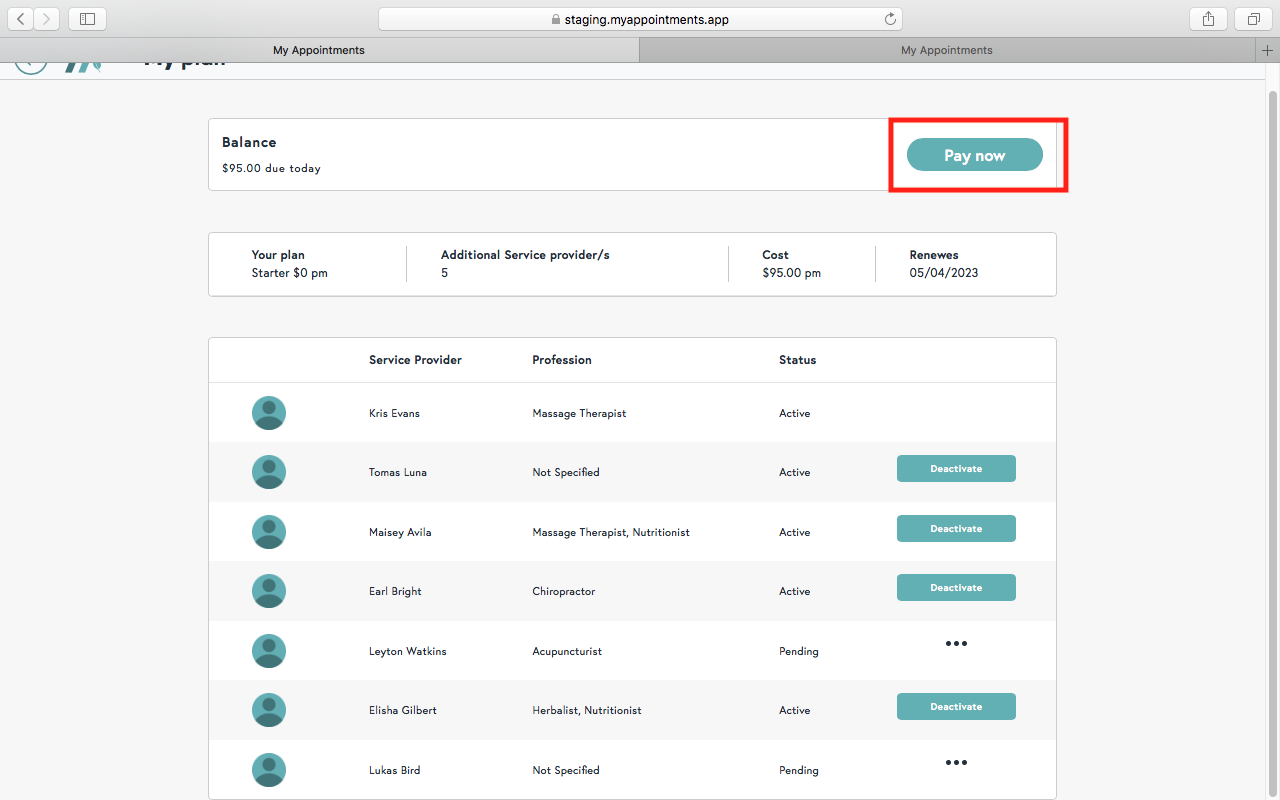Click Lukas Bird avatar icon
1280x800 pixels.
pos(269,770)
